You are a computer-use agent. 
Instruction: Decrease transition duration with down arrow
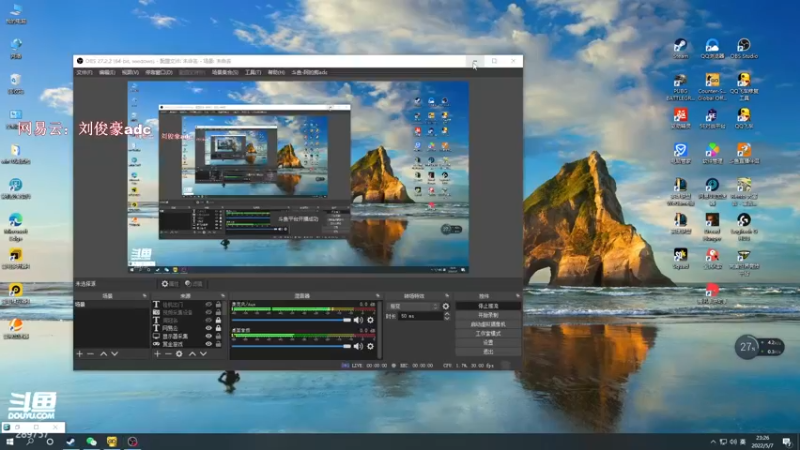click(447, 318)
